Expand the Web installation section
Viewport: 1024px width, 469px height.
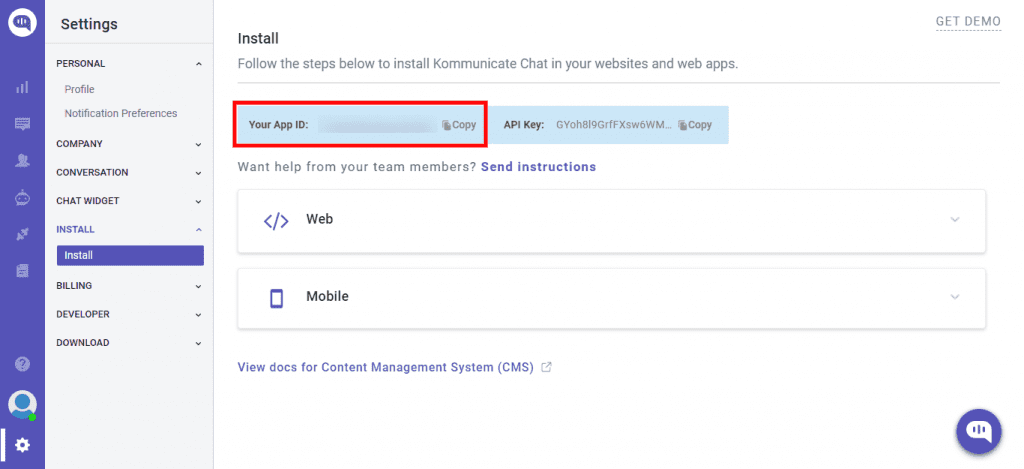click(611, 220)
